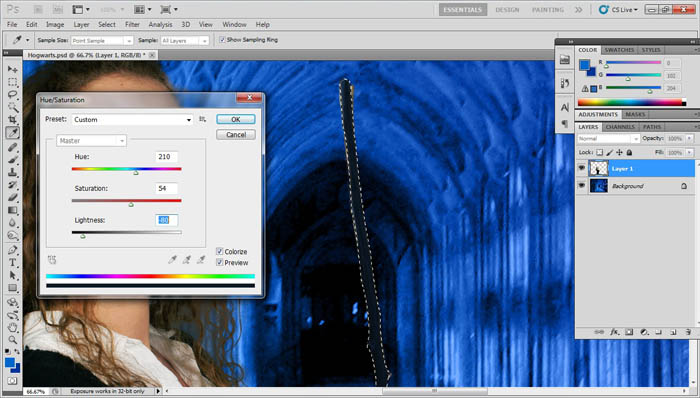Click the Hue slider handle

point(136,172)
